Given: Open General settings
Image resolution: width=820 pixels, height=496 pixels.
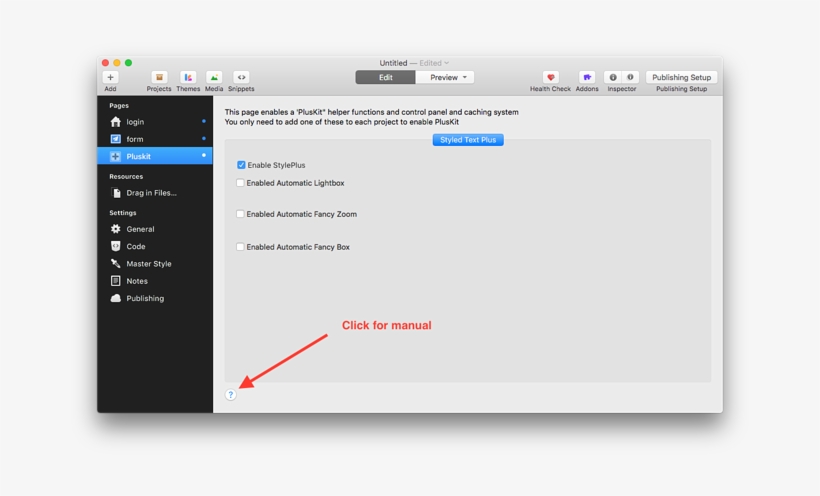Looking at the screenshot, I should [155, 229].
